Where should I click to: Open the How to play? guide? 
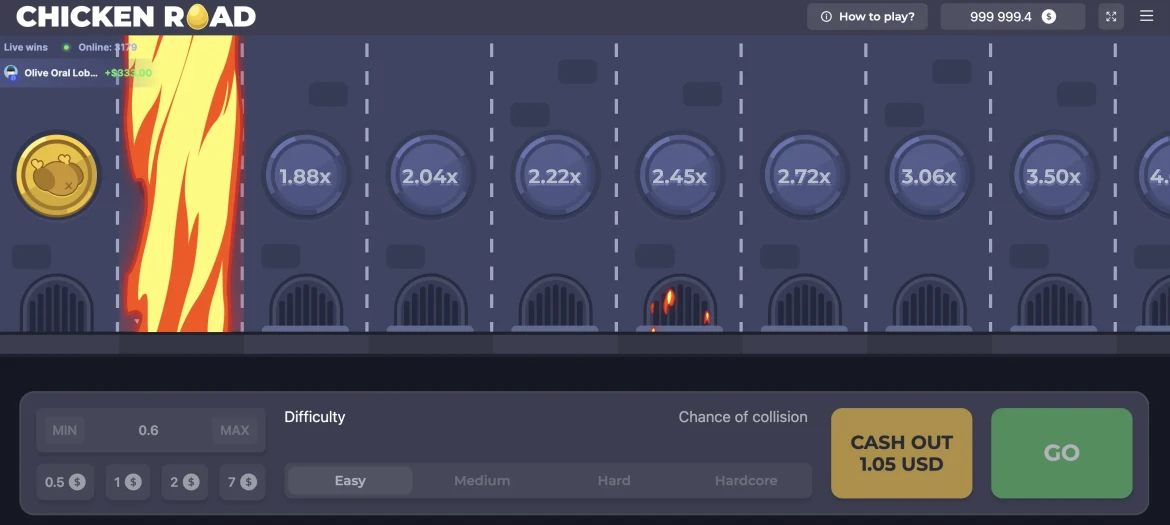pos(867,16)
